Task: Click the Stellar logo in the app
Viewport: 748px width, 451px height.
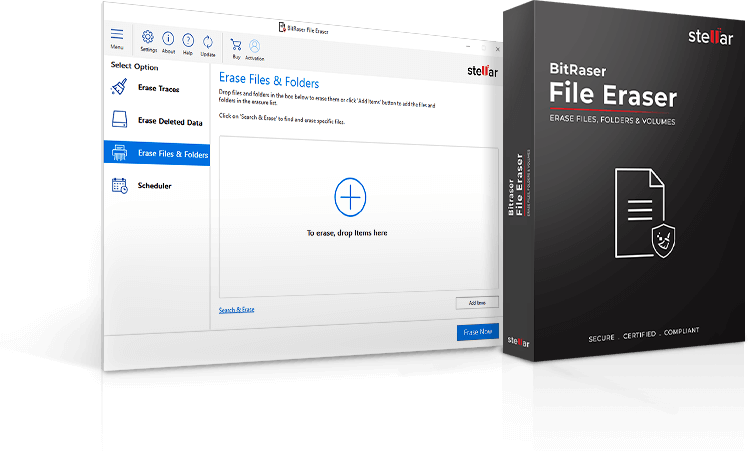Action: point(482,72)
